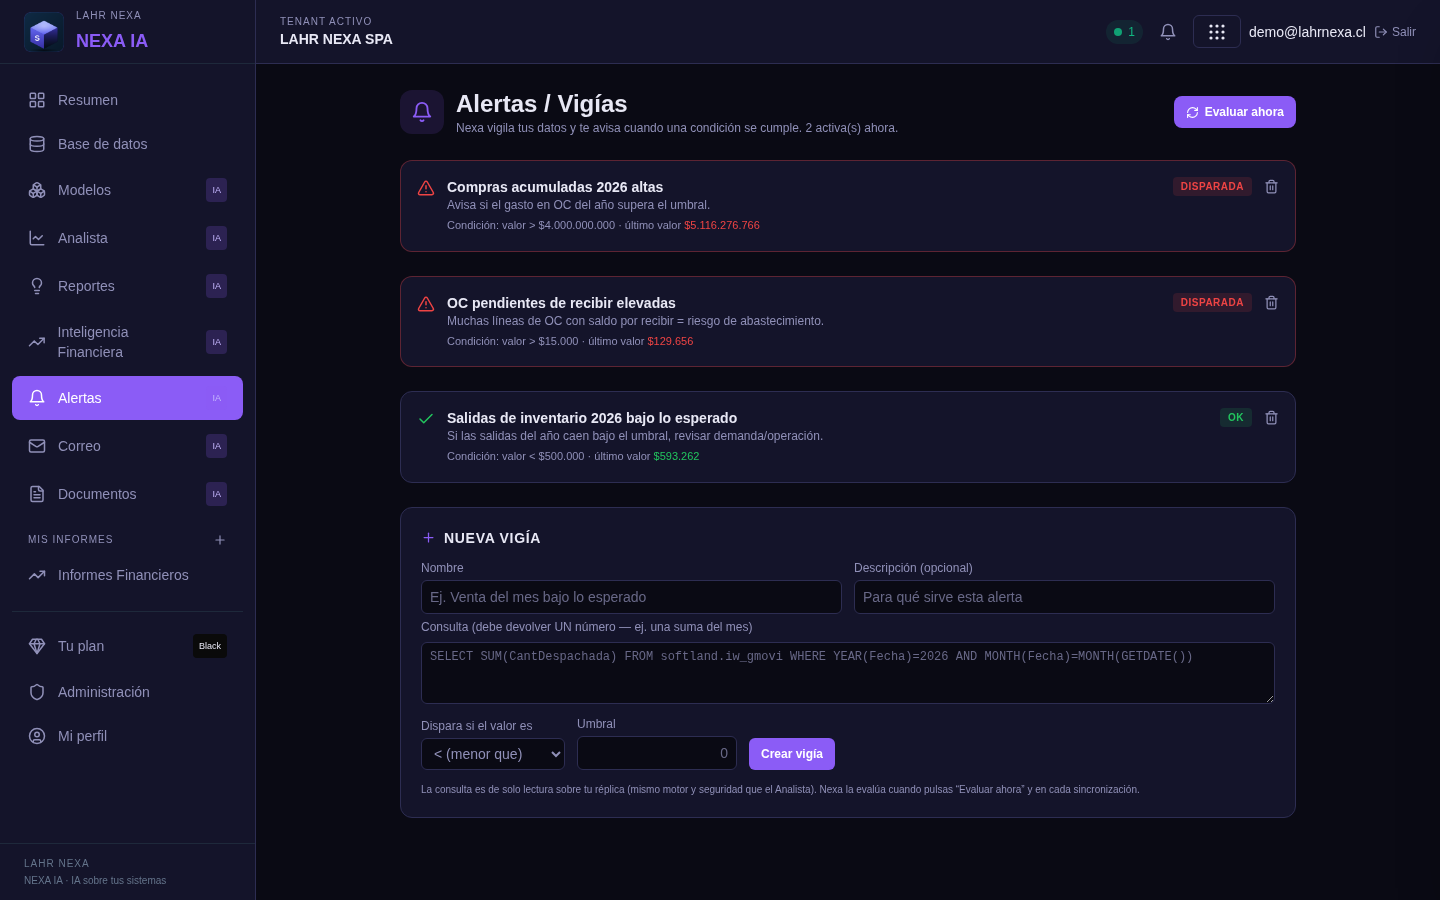Screen dimensions: 1440x900
Task: Click the plus icon beside NUEVA VIGÍA
Action: point(428,538)
